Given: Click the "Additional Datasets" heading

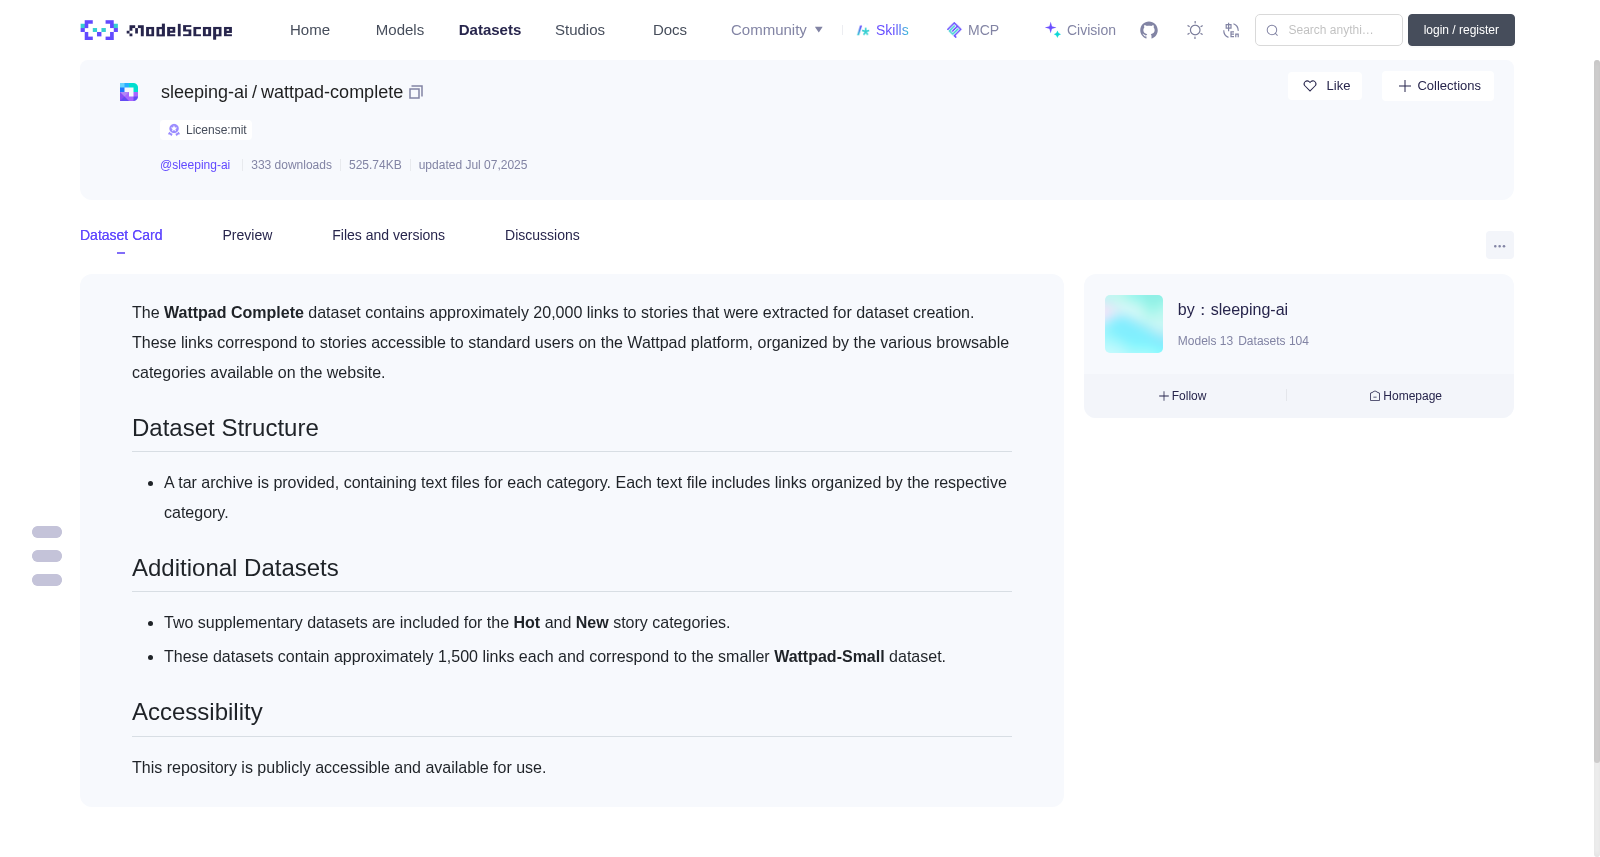Looking at the screenshot, I should tap(235, 568).
